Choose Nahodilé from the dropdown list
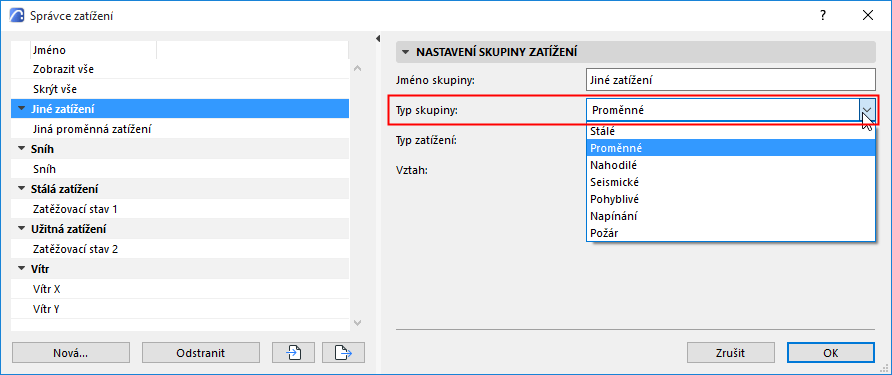The width and height of the screenshot is (892, 375). click(730, 165)
